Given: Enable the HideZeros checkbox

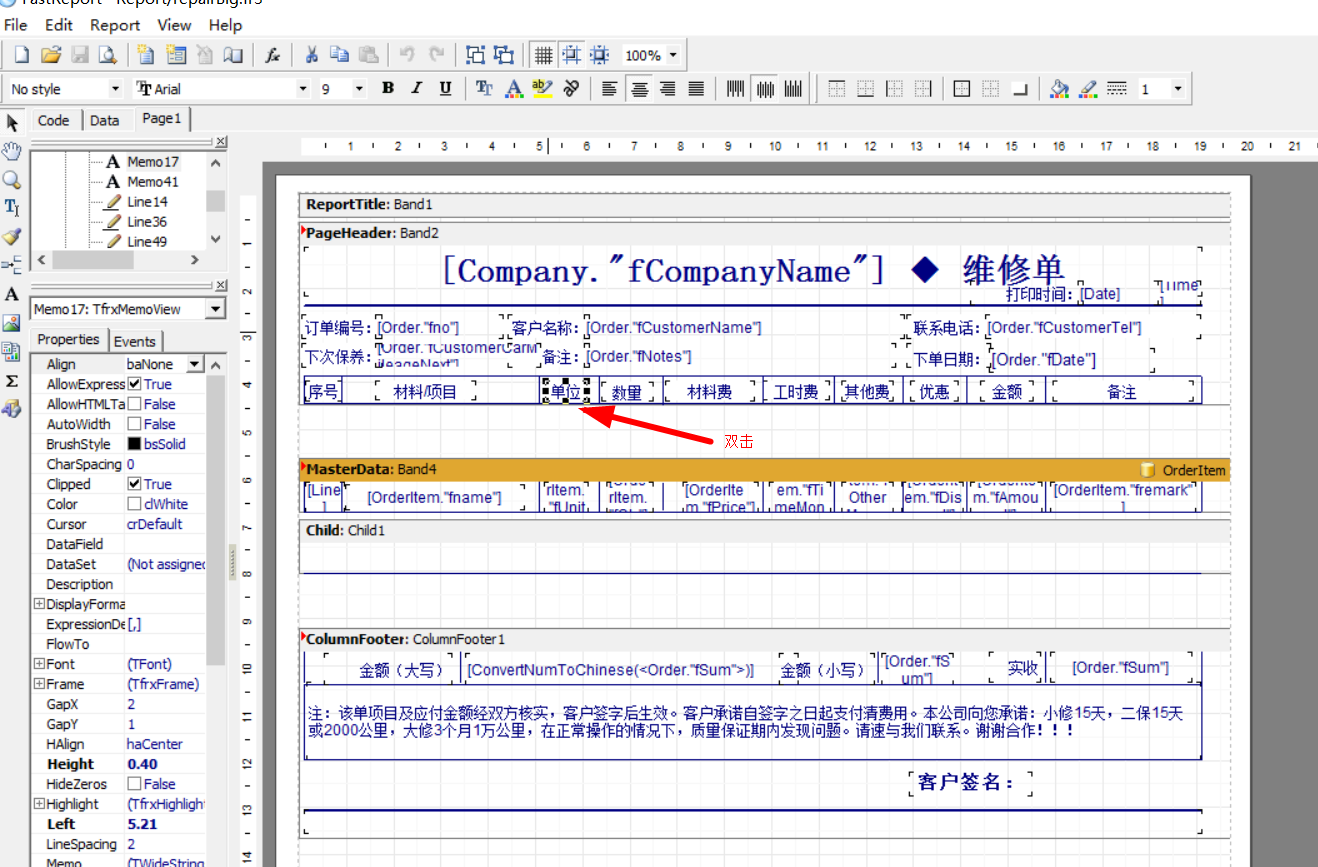Looking at the screenshot, I should point(134,784).
